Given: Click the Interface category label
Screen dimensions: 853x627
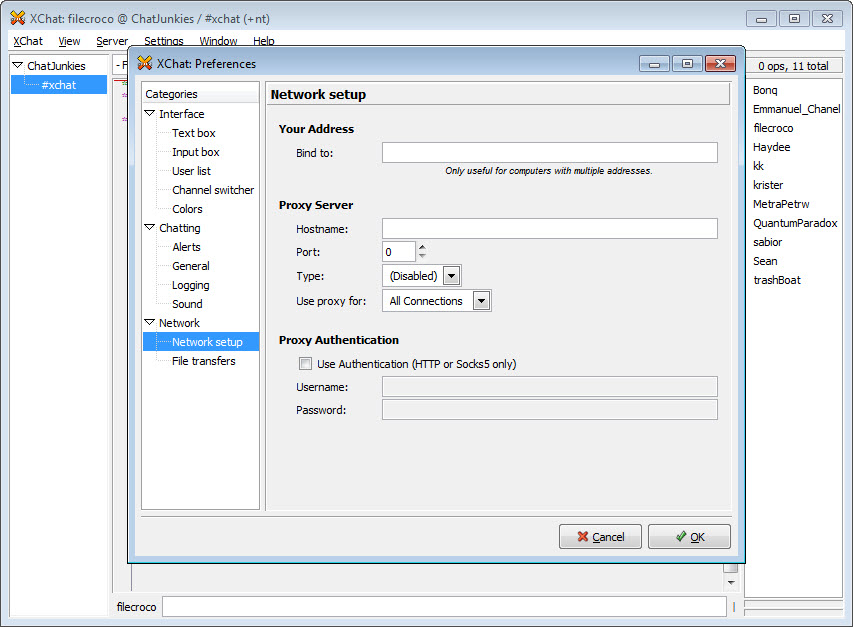Looking at the screenshot, I should (182, 114).
